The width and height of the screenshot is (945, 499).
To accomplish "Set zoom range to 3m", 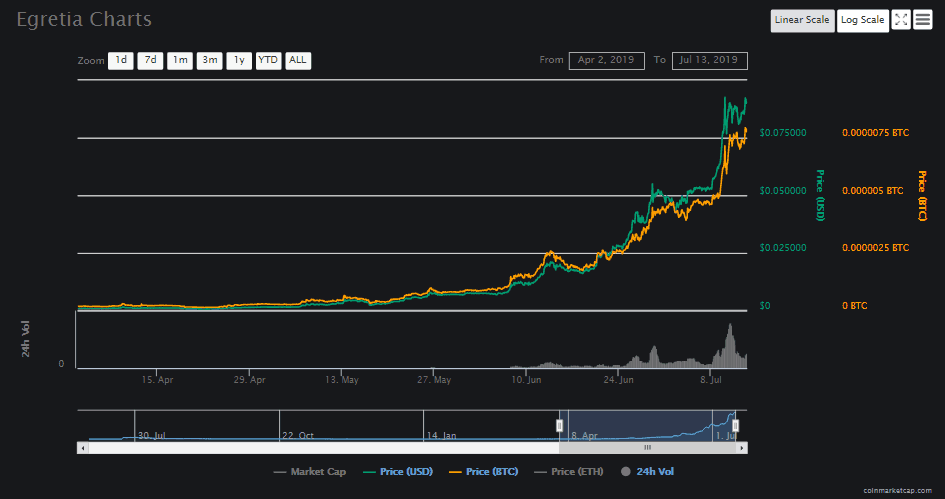I will 209,60.
